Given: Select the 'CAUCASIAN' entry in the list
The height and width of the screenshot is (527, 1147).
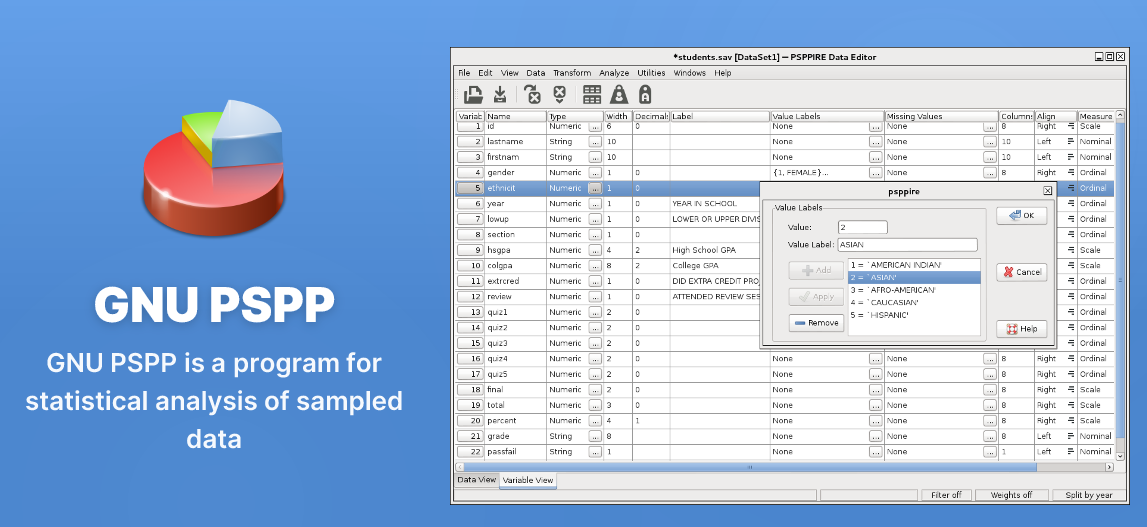Looking at the screenshot, I should pos(884,302).
